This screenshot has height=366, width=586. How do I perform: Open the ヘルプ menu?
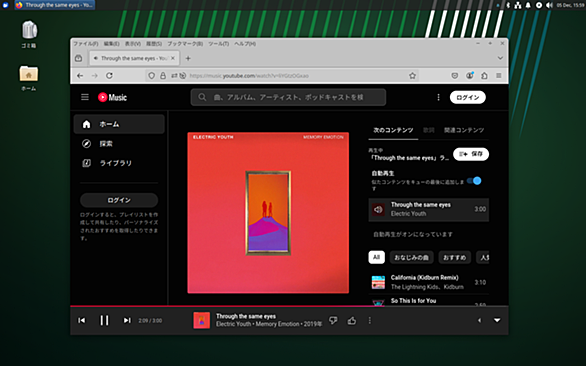(x=245, y=44)
